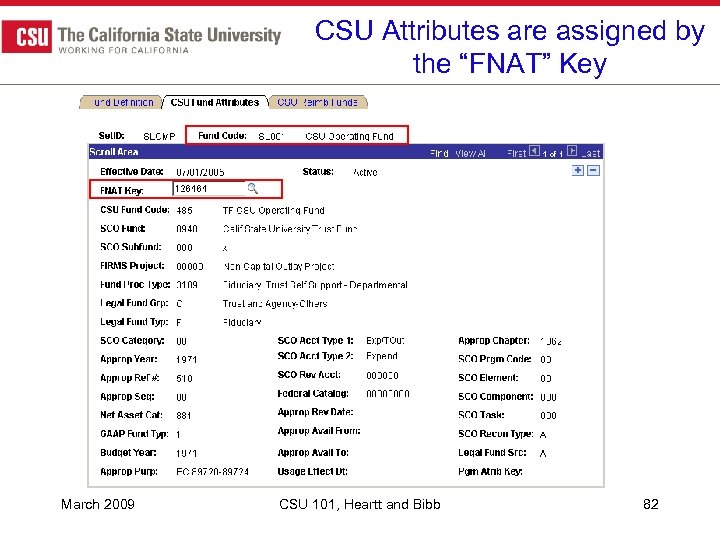Viewport: 720px width, 540px height.
Task: Select the SCO Fund value 0948
Action: pos(187,229)
